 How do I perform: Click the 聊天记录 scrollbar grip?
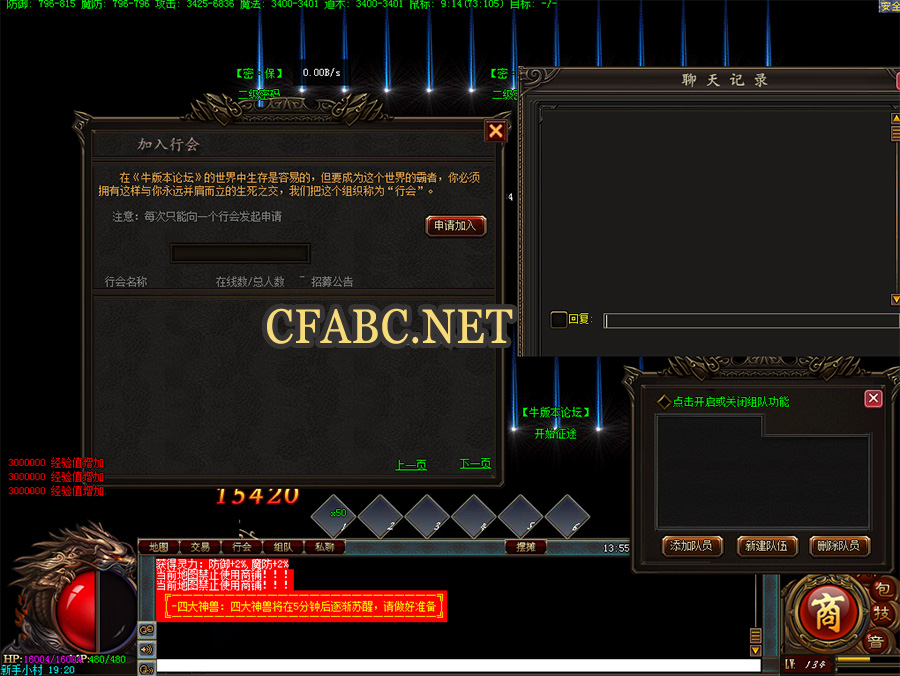pyautogui.click(x=895, y=133)
